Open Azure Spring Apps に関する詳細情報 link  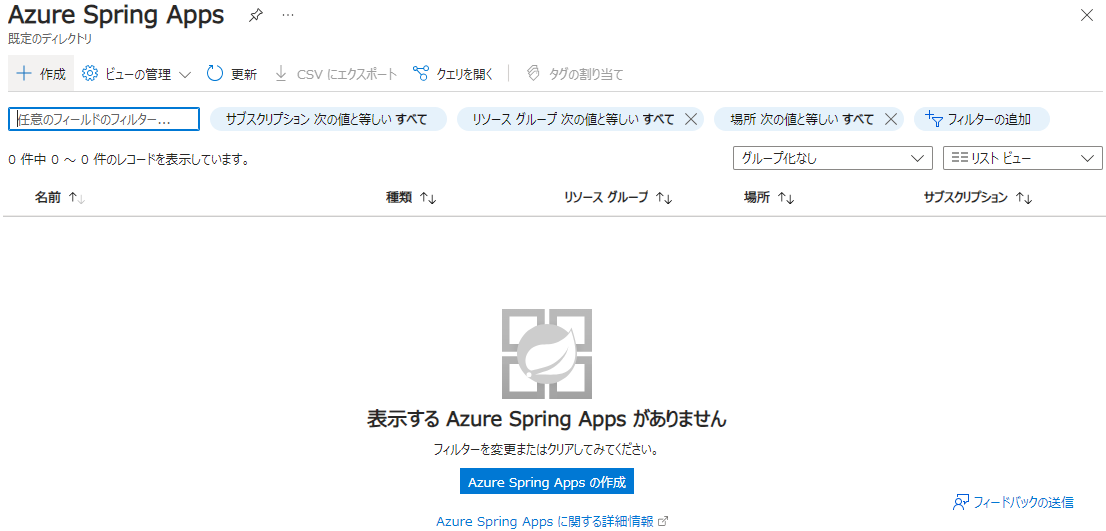[x=552, y=522]
